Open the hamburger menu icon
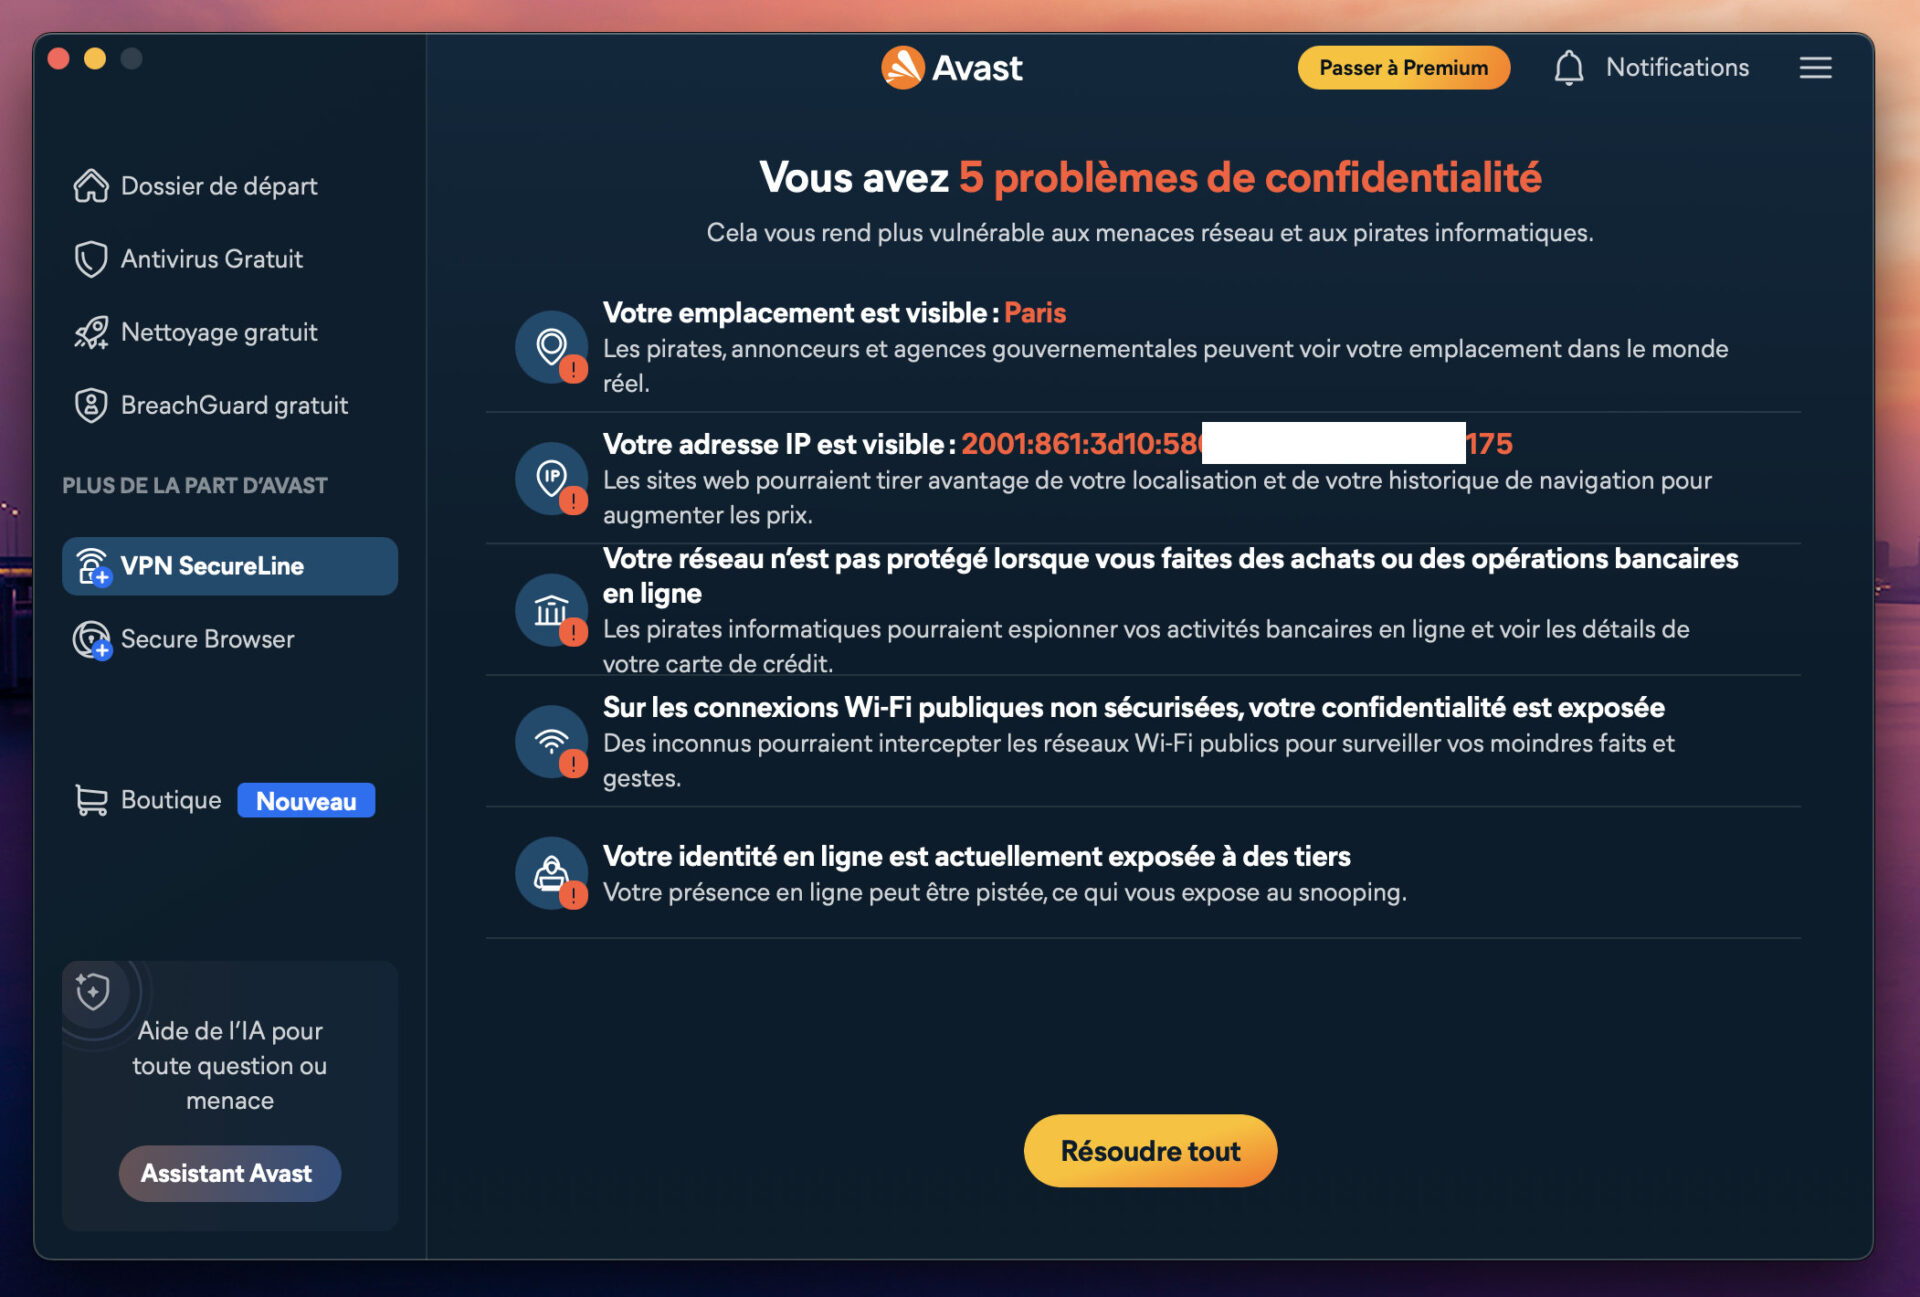The image size is (1920, 1297). pos(1815,68)
